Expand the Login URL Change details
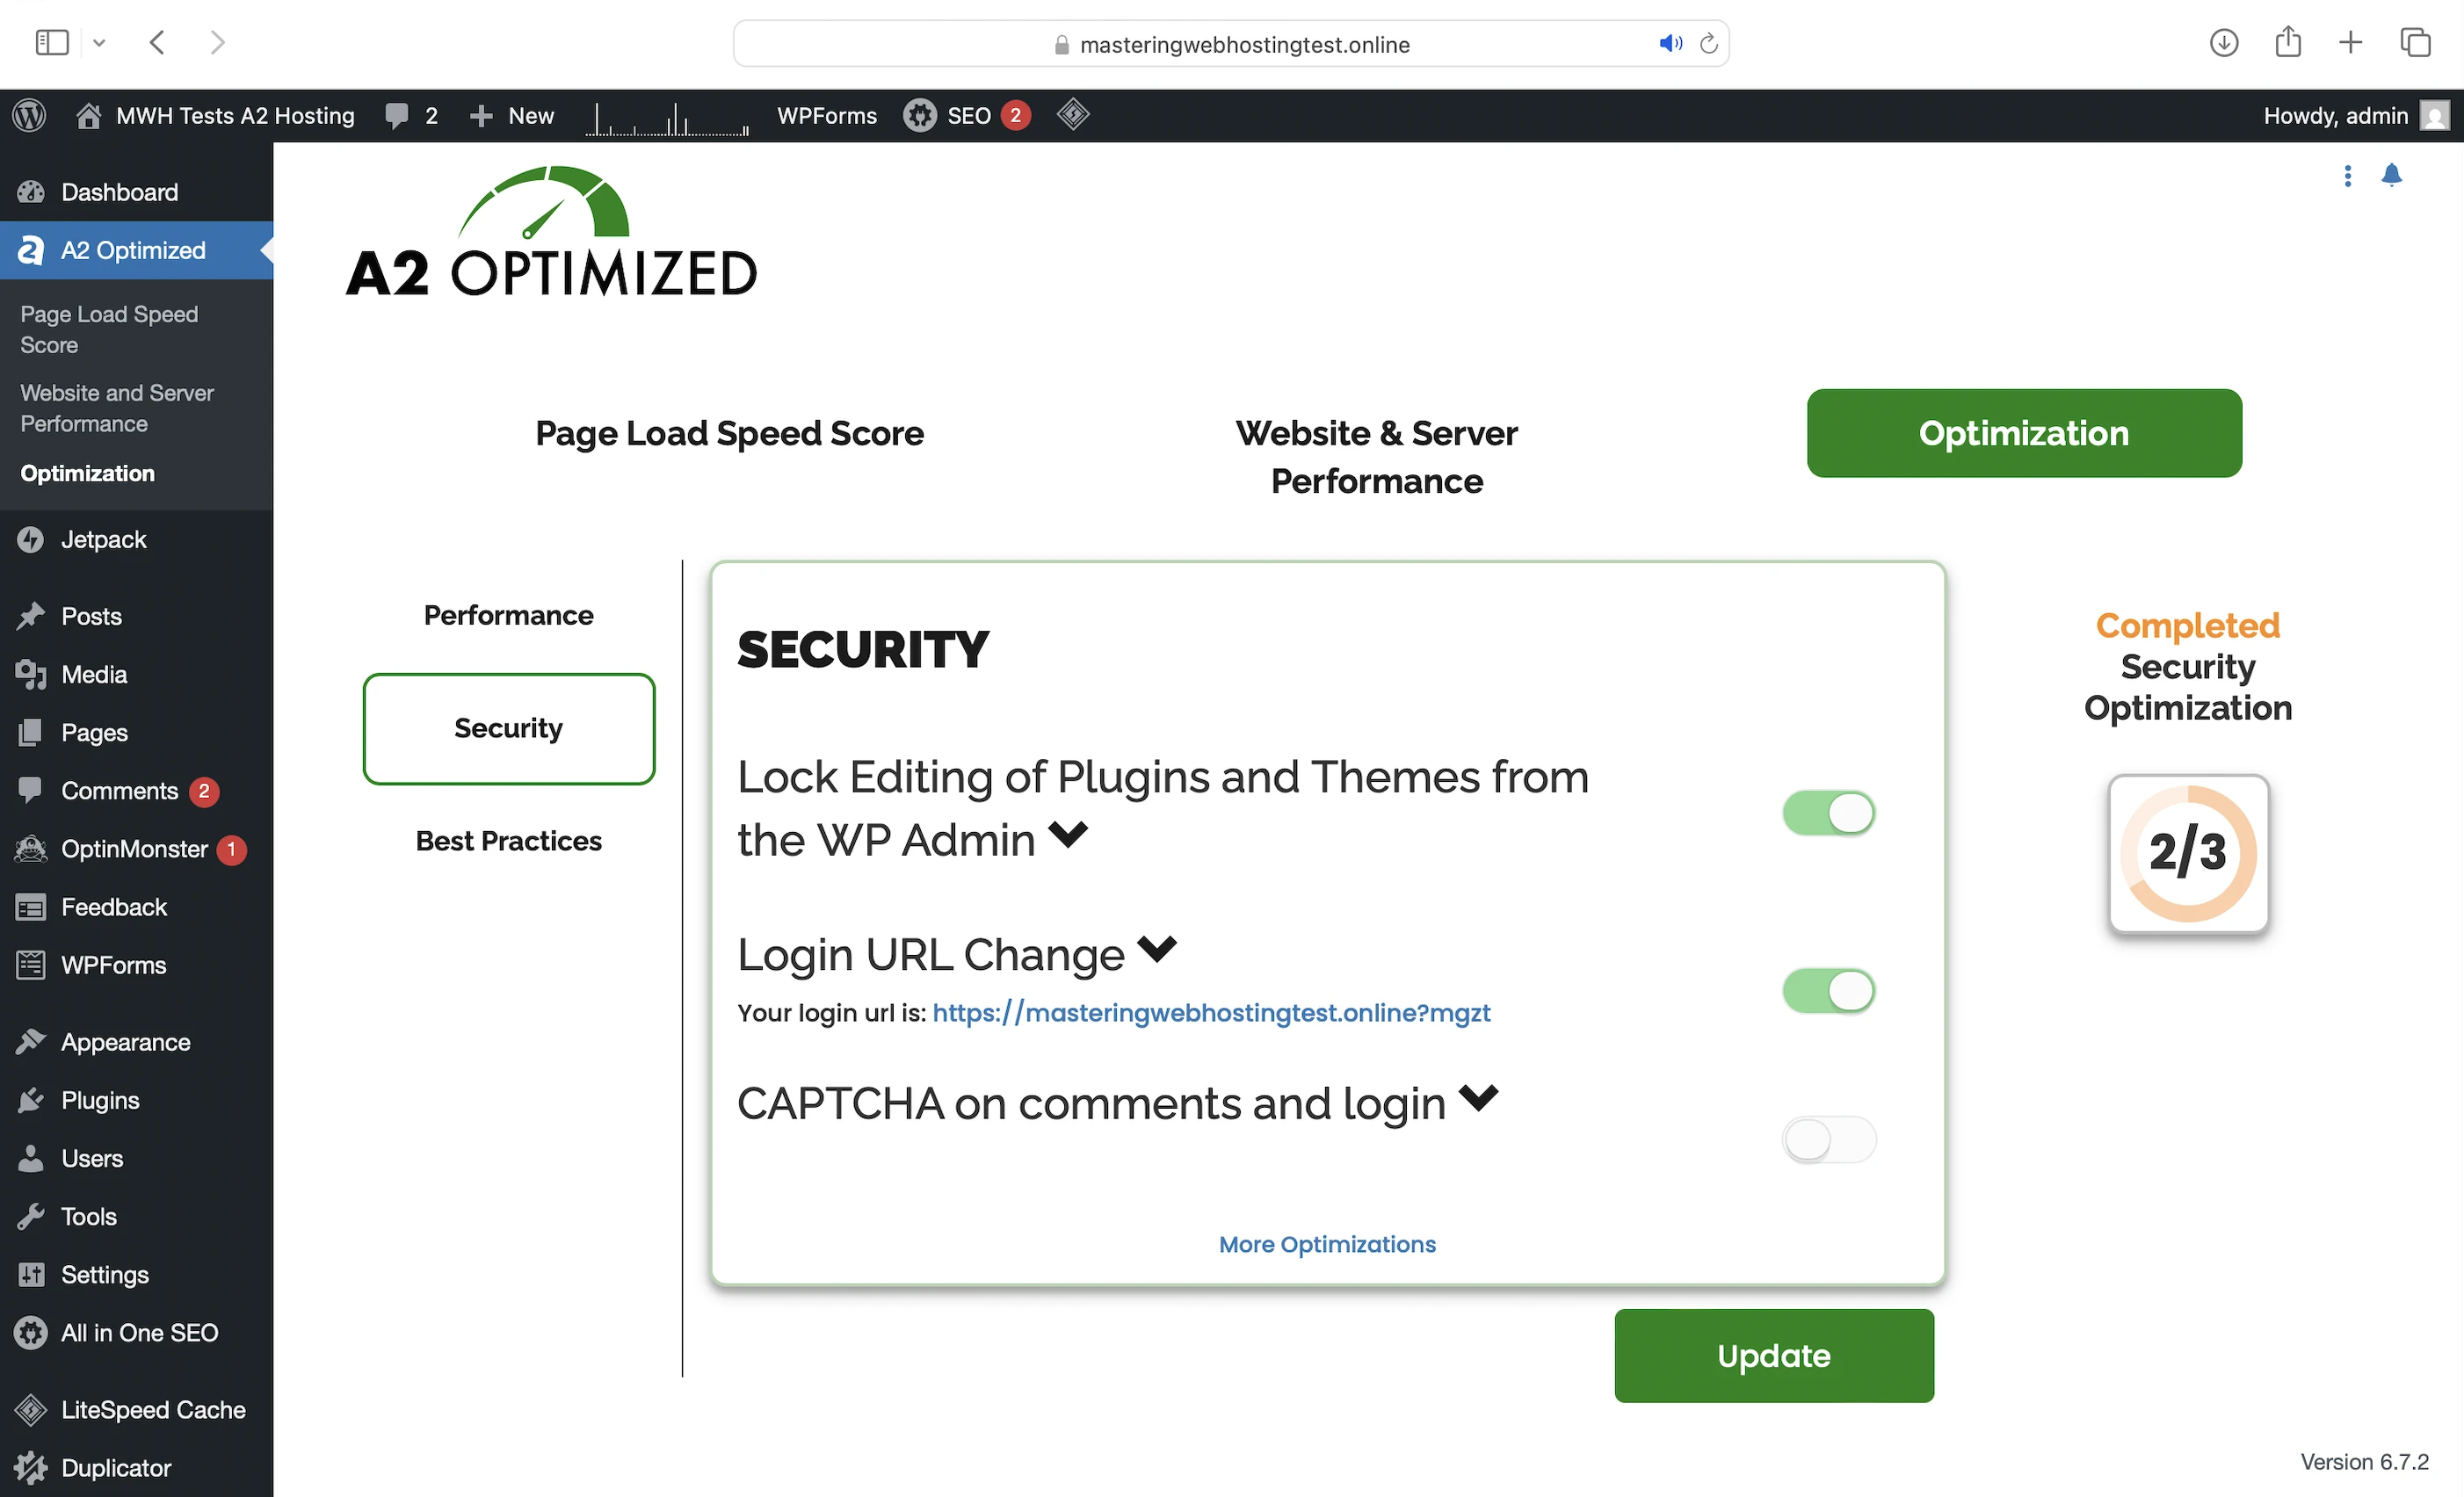The width and height of the screenshot is (2464, 1497). 1157,948
